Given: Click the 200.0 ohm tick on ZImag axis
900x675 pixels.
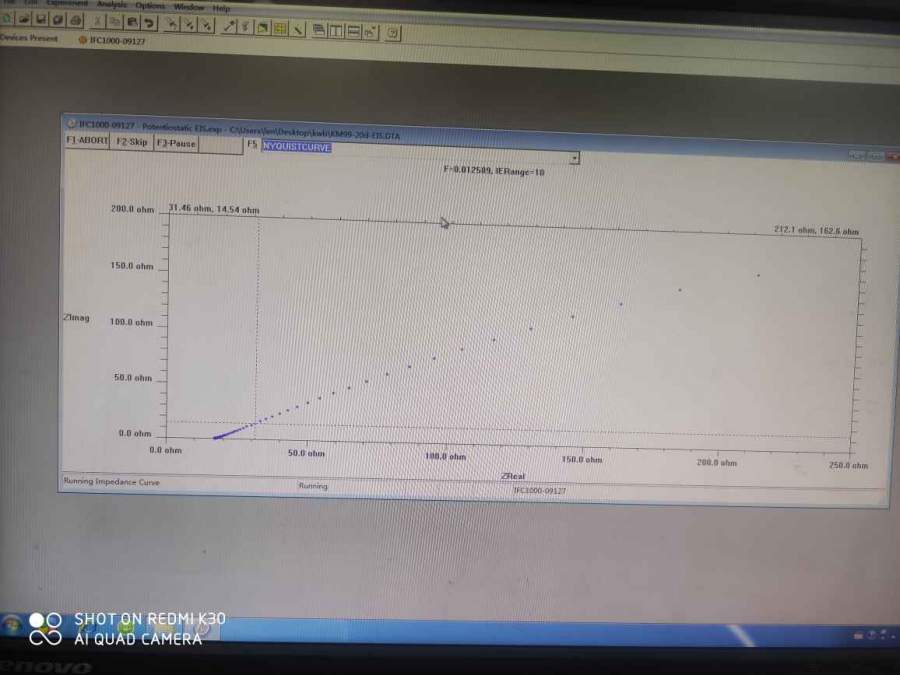Looking at the screenshot, I should coord(133,209).
